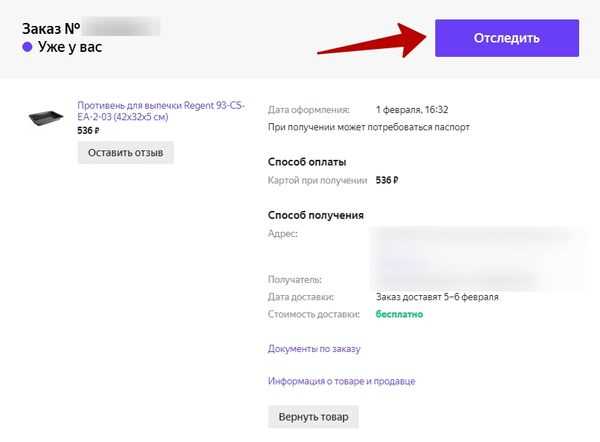Click the Дата доставки label

point(301,297)
